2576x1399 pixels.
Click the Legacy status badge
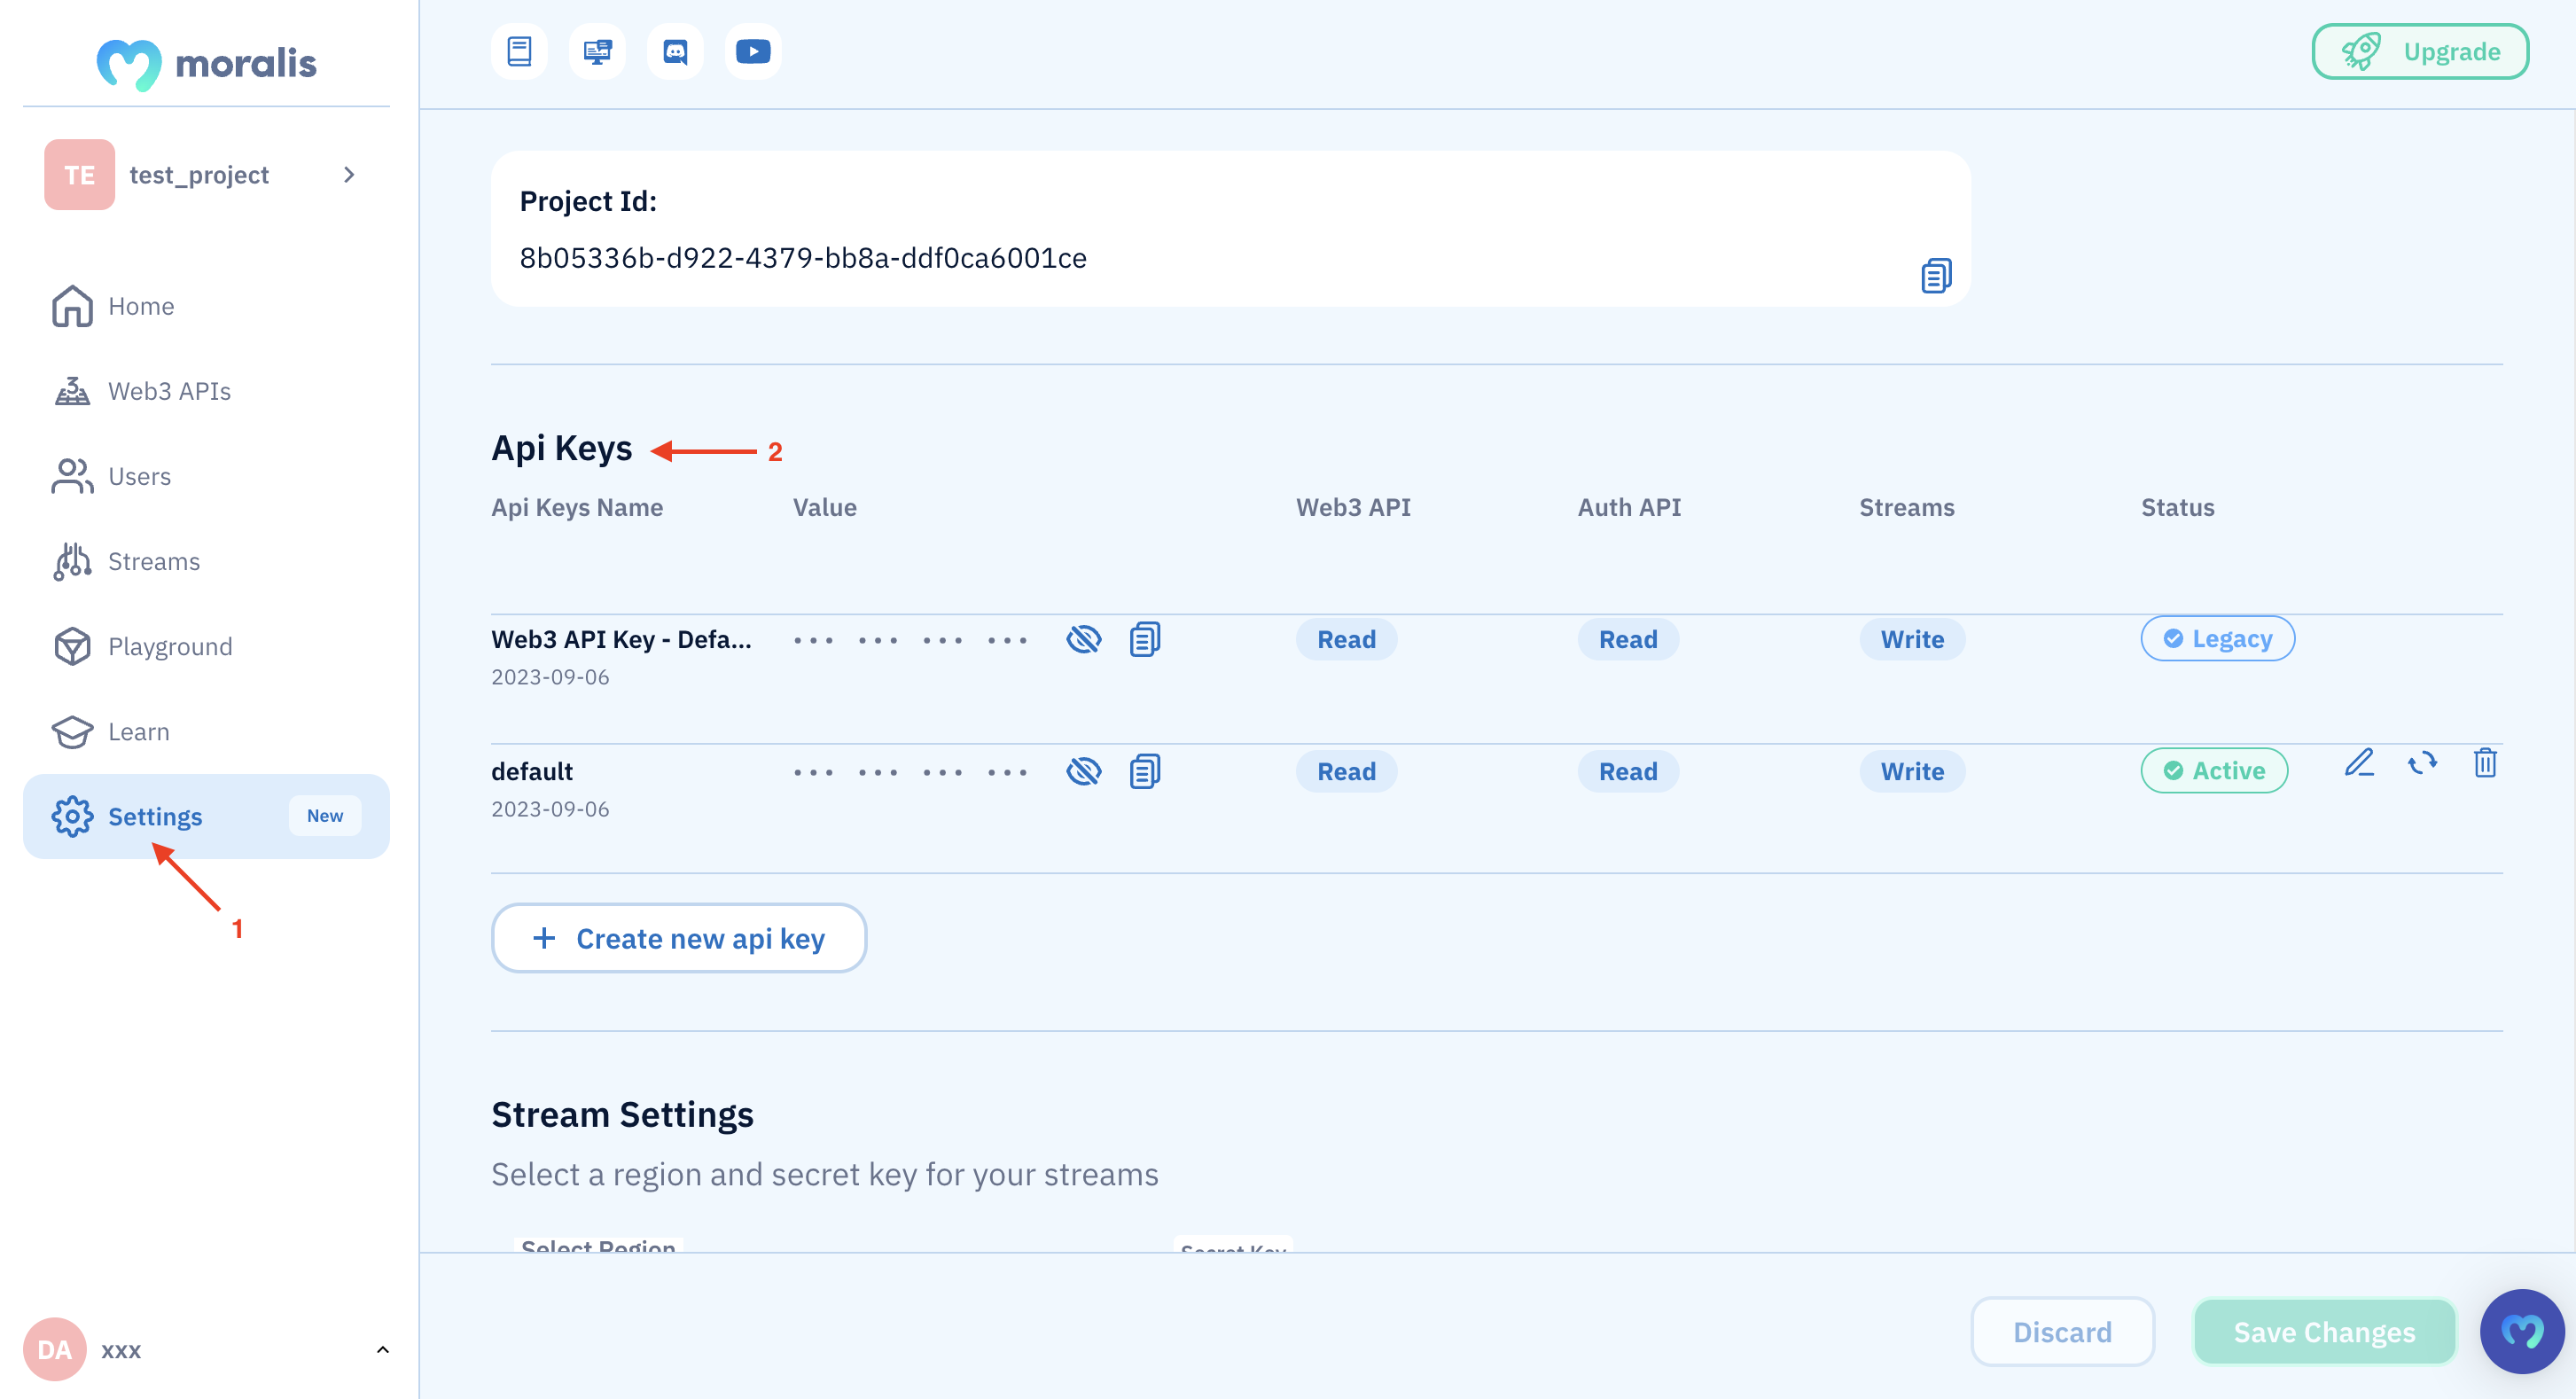(x=2217, y=638)
